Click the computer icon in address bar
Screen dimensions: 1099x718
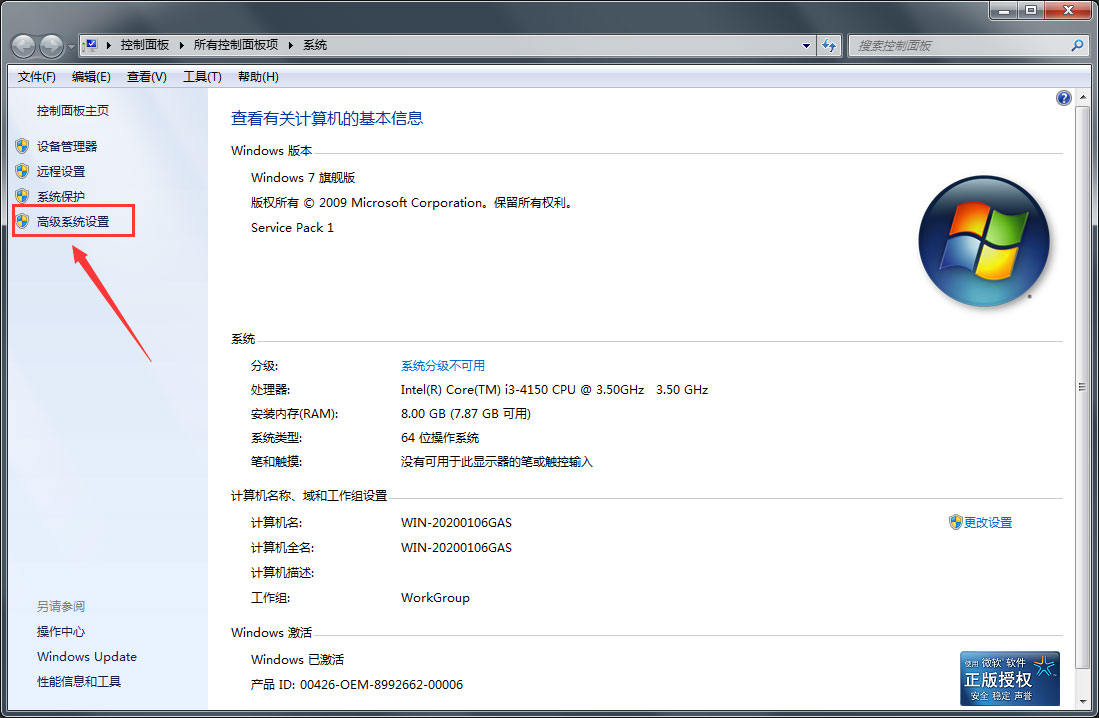coord(90,46)
